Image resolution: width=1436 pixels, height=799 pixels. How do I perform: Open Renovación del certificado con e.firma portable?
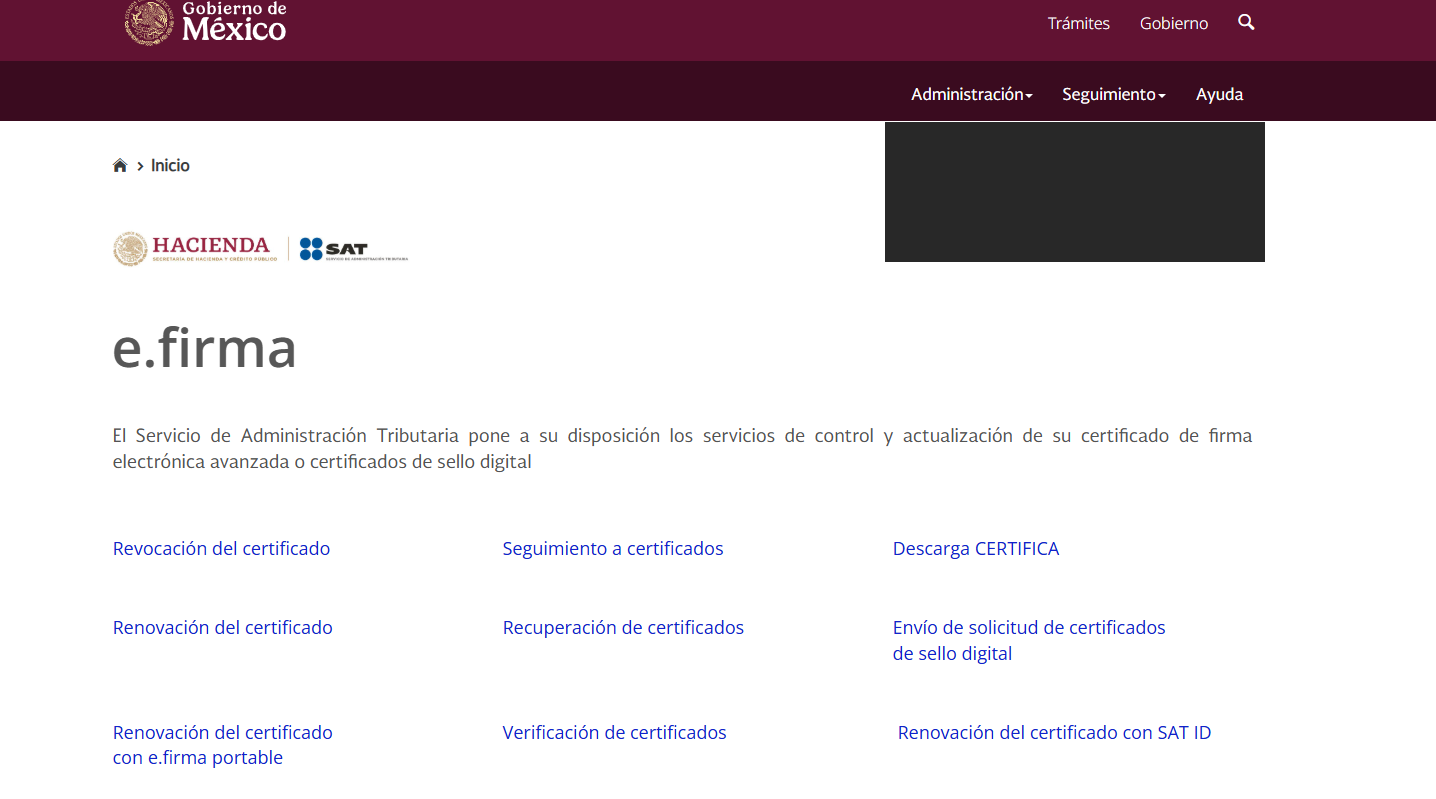click(x=223, y=745)
